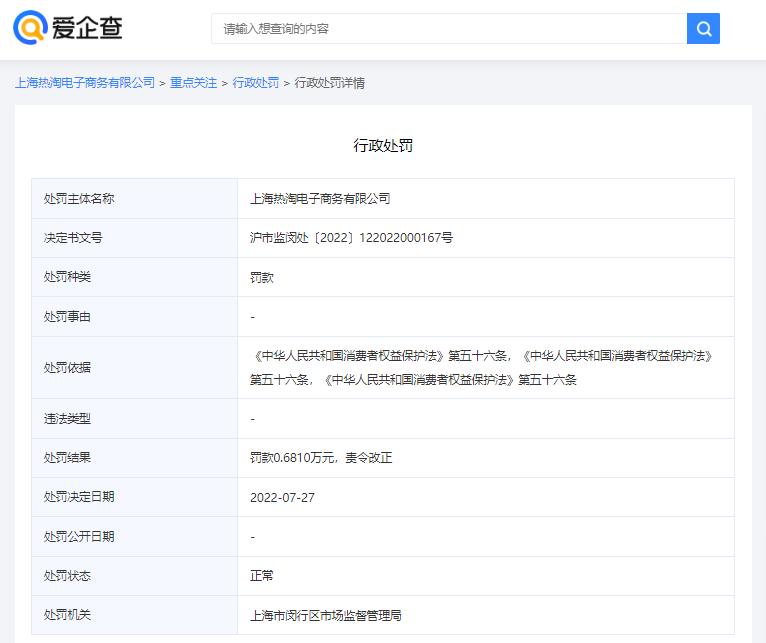766x643 pixels.
Task: Select the 消费者权益保护法 第五十六条 basis text
Action: click(481, 367)
